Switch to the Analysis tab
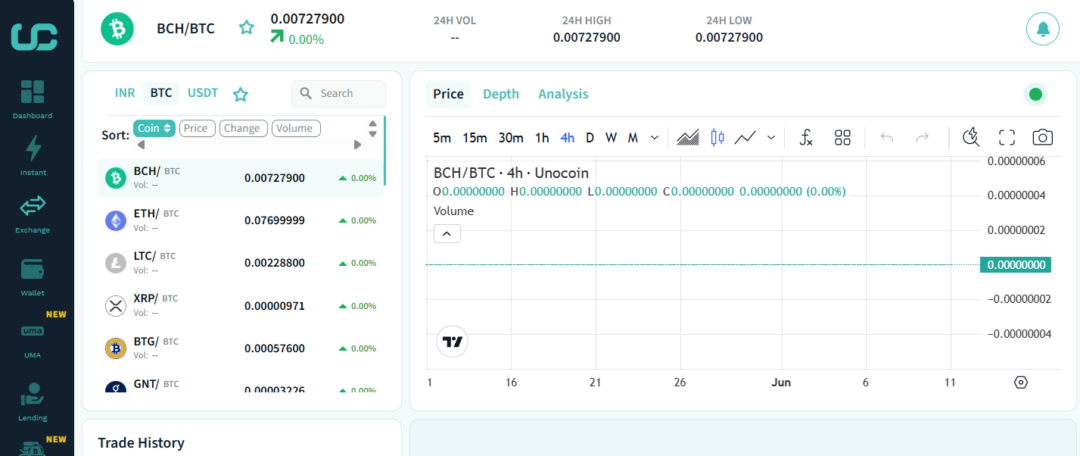Screen dimensions: 1080x456 pos(563,94)
